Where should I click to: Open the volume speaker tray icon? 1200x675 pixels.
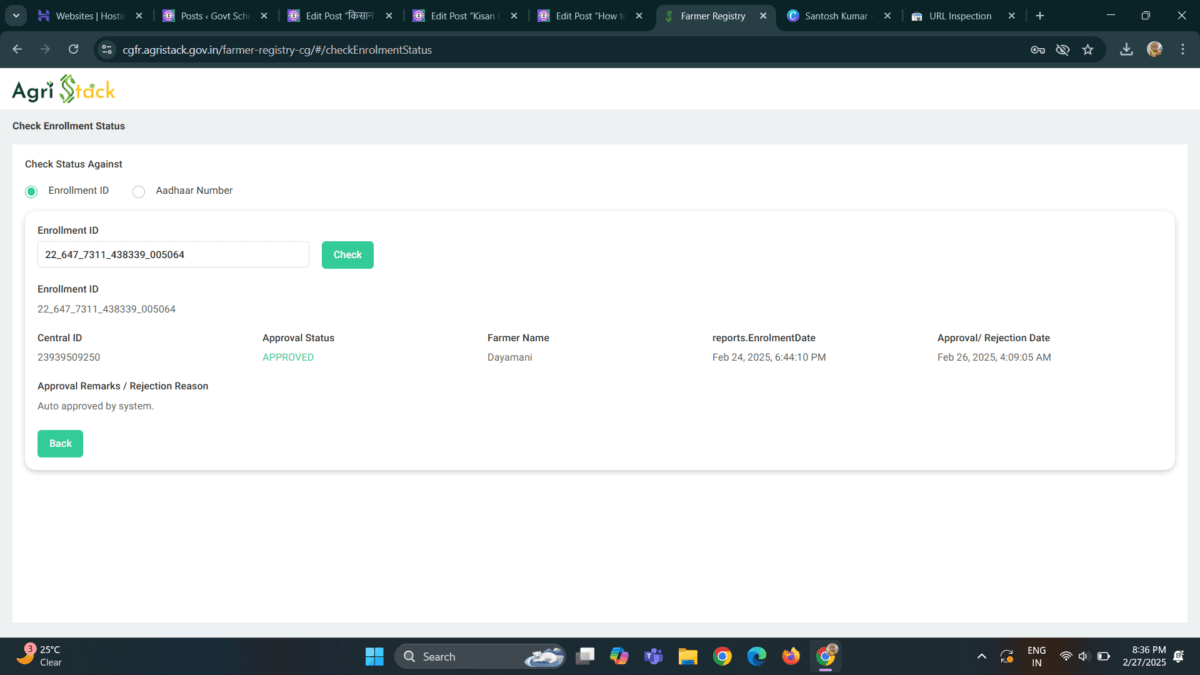pyautogui.click(x=1084, y=656)
